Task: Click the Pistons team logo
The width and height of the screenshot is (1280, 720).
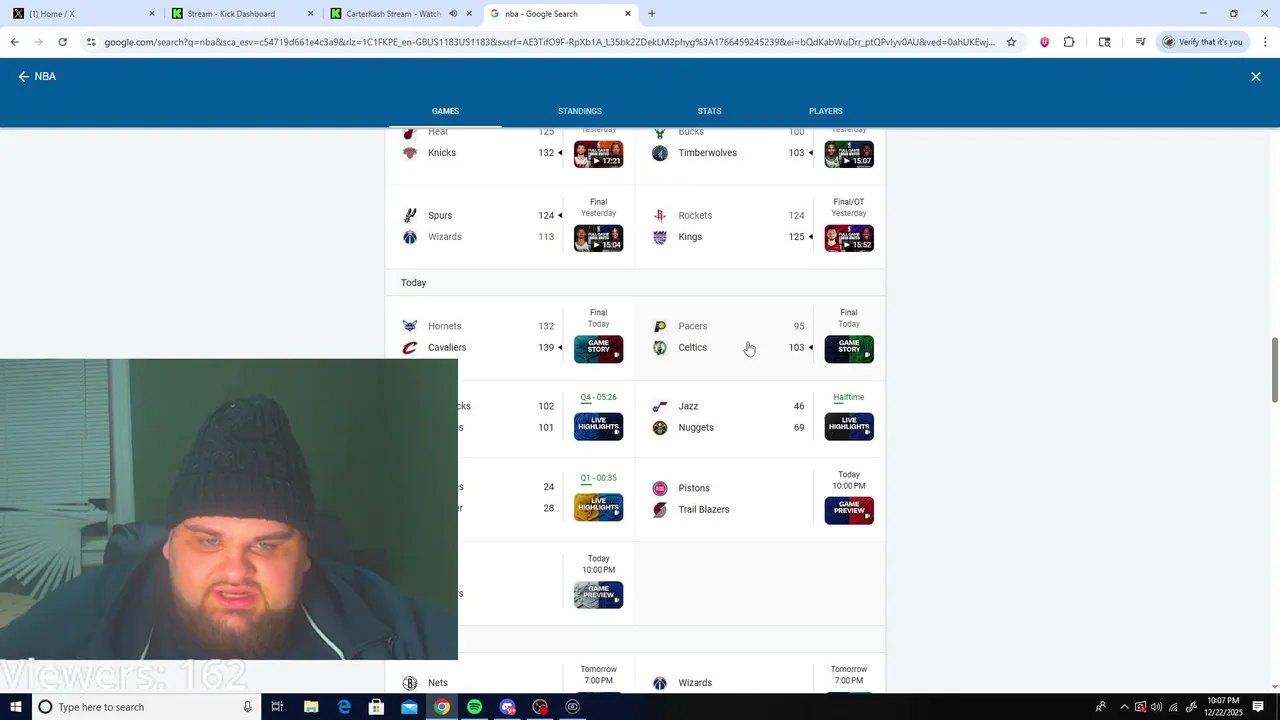Action: (x=659, y=488)
